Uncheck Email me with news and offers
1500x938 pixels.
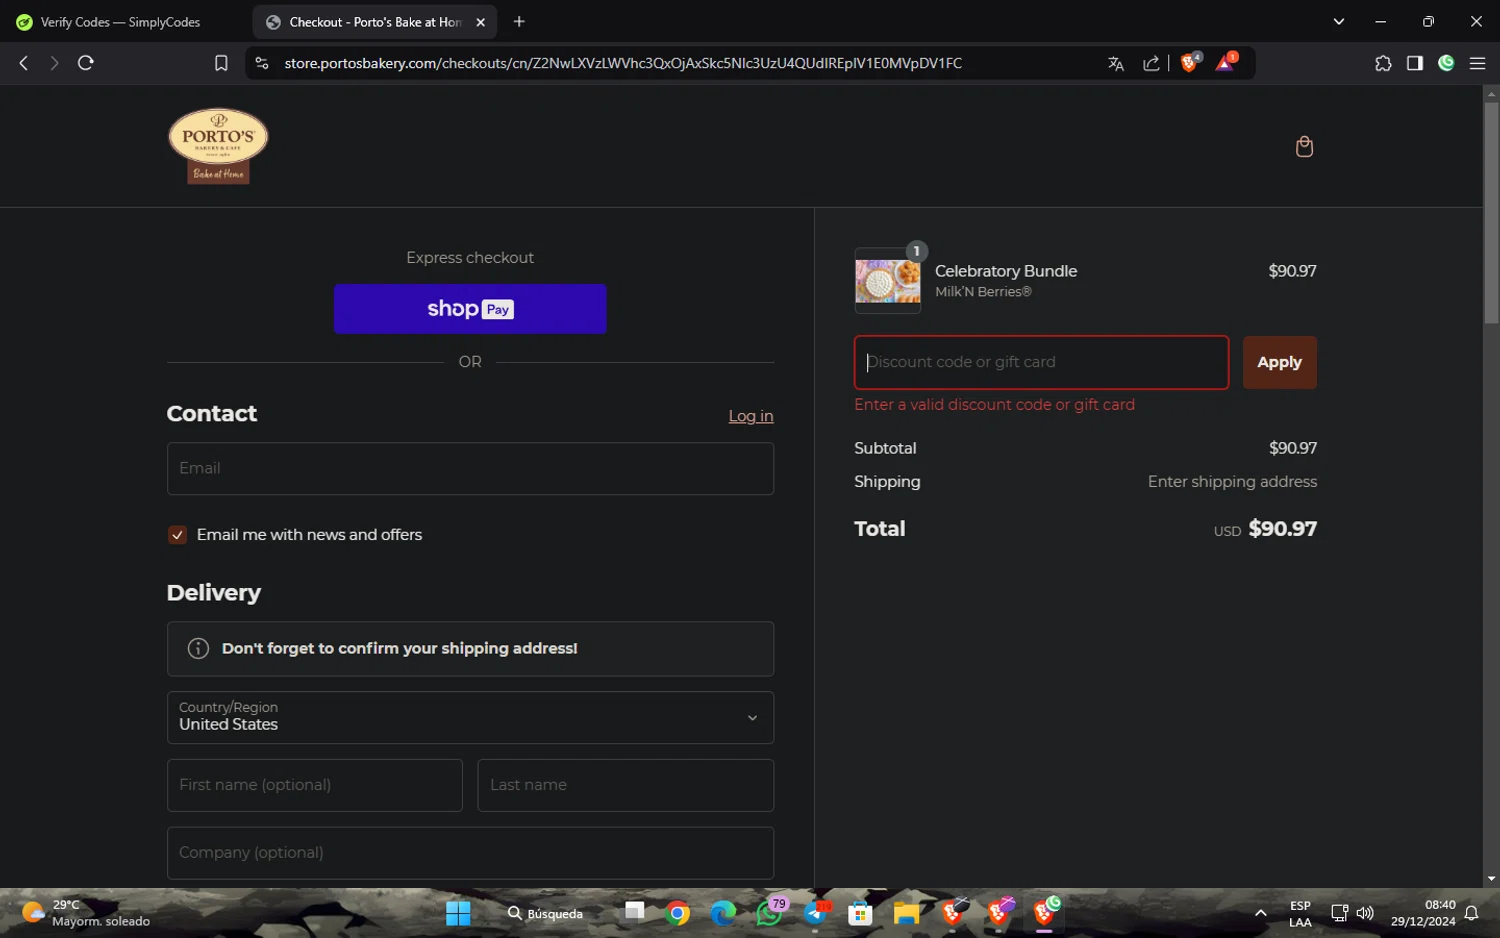tap(177, 535)
